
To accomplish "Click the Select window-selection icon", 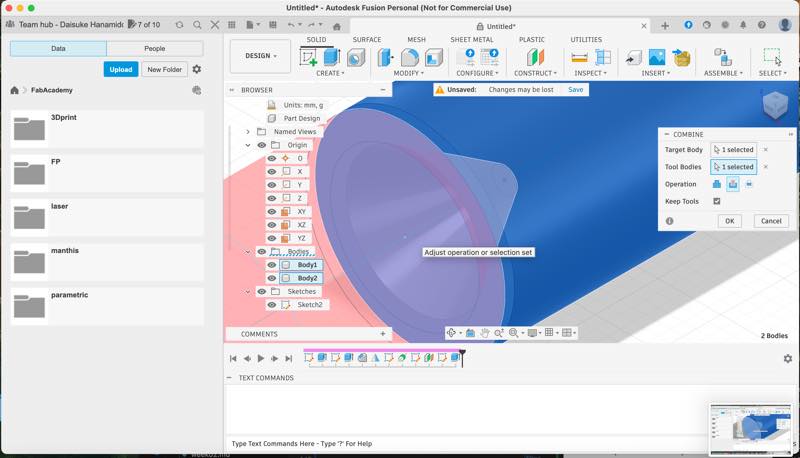I will 772,57.
